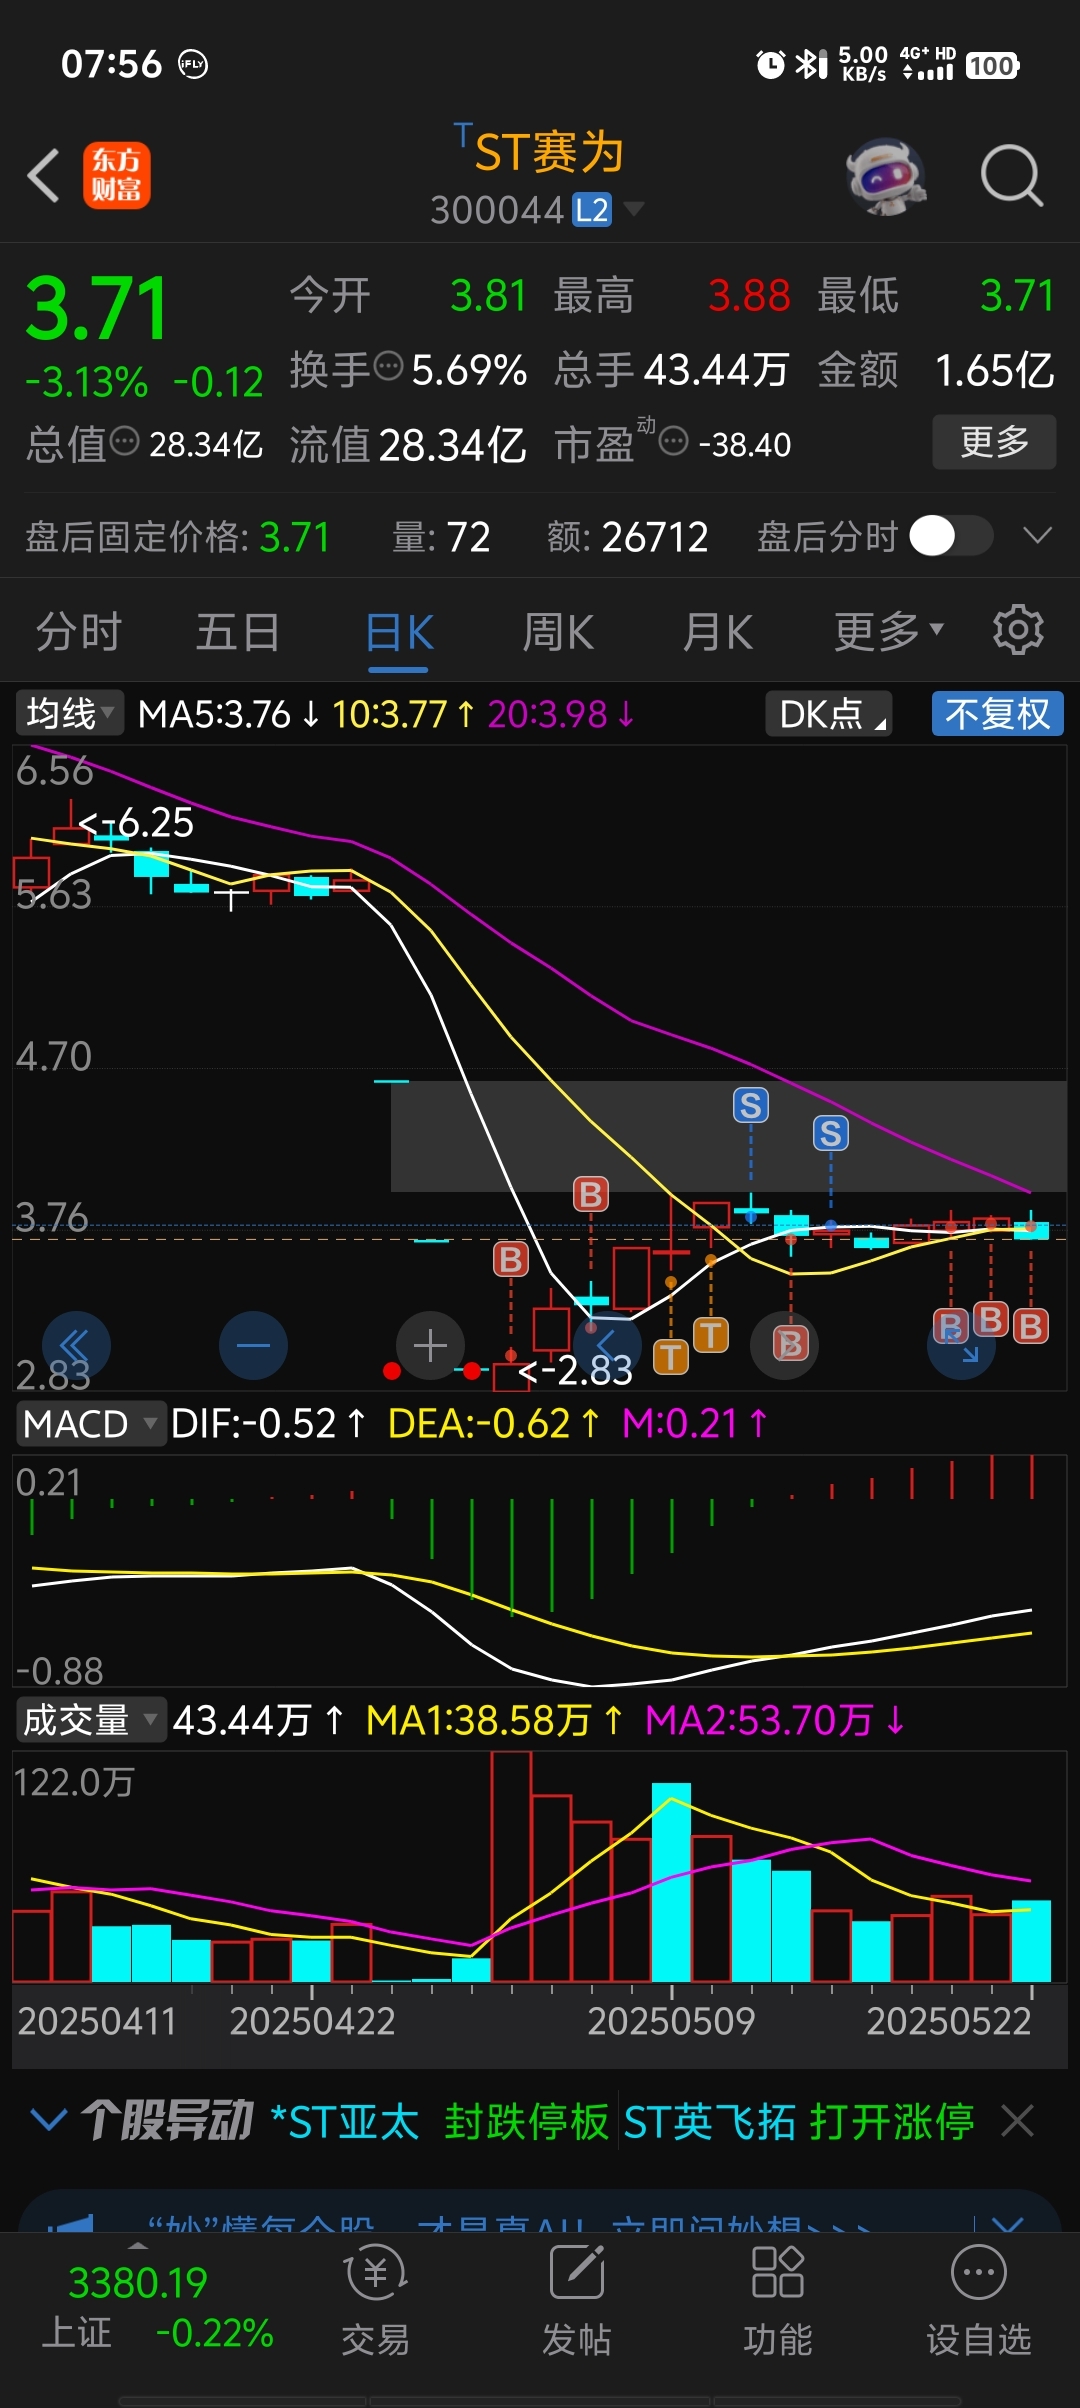Open stock search magnifier

(x=1011, y=176)
